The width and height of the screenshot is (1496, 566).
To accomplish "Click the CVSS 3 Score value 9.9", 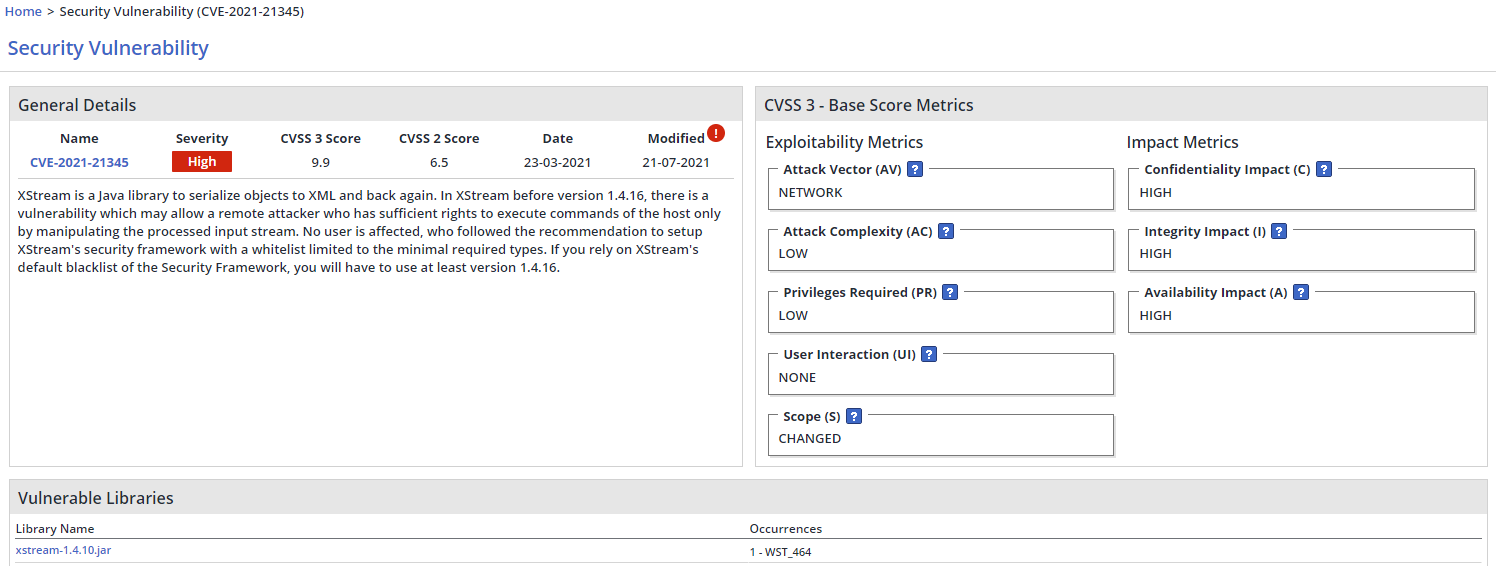I will point(320,162).
